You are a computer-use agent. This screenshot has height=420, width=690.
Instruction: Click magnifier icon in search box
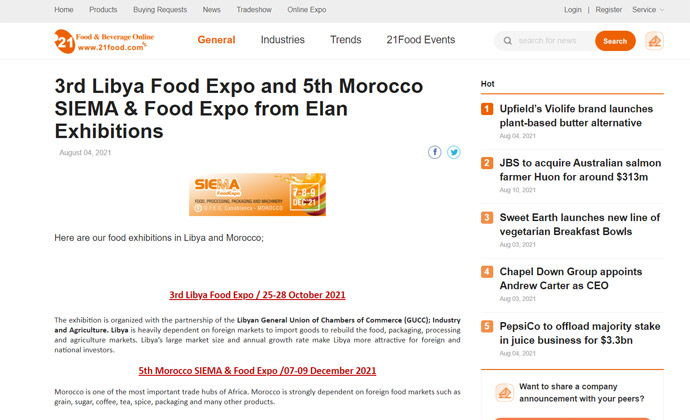pos(508,41)
